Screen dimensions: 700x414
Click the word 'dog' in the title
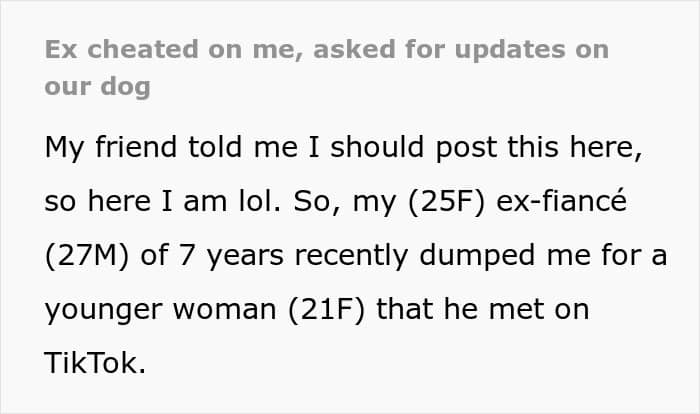click(x=130, y=86)
